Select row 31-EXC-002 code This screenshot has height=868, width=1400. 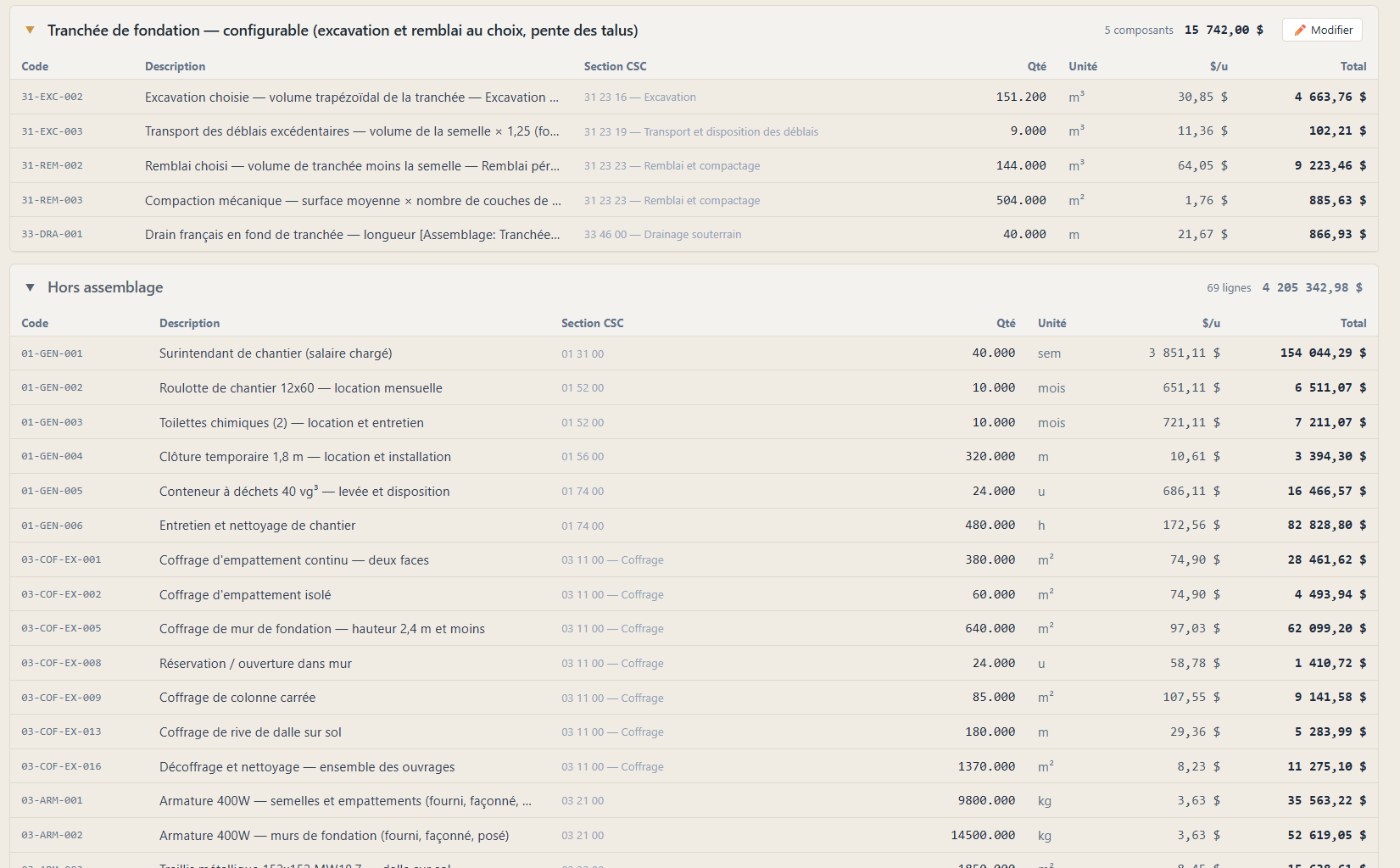pyautogui.click(x=52, y=97)
